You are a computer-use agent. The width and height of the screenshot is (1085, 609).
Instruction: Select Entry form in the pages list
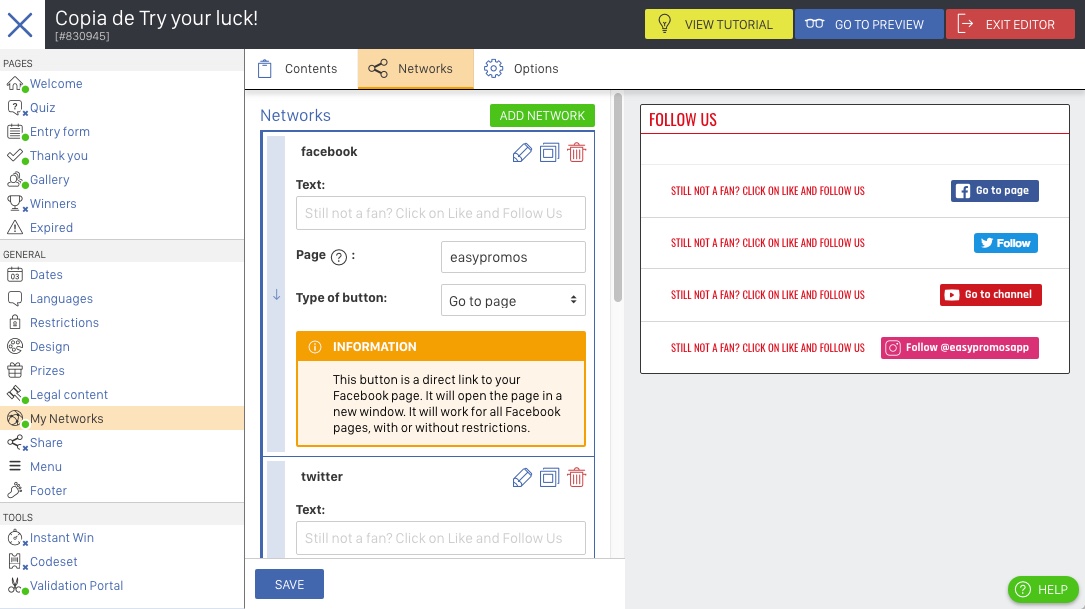pos(60,131)
